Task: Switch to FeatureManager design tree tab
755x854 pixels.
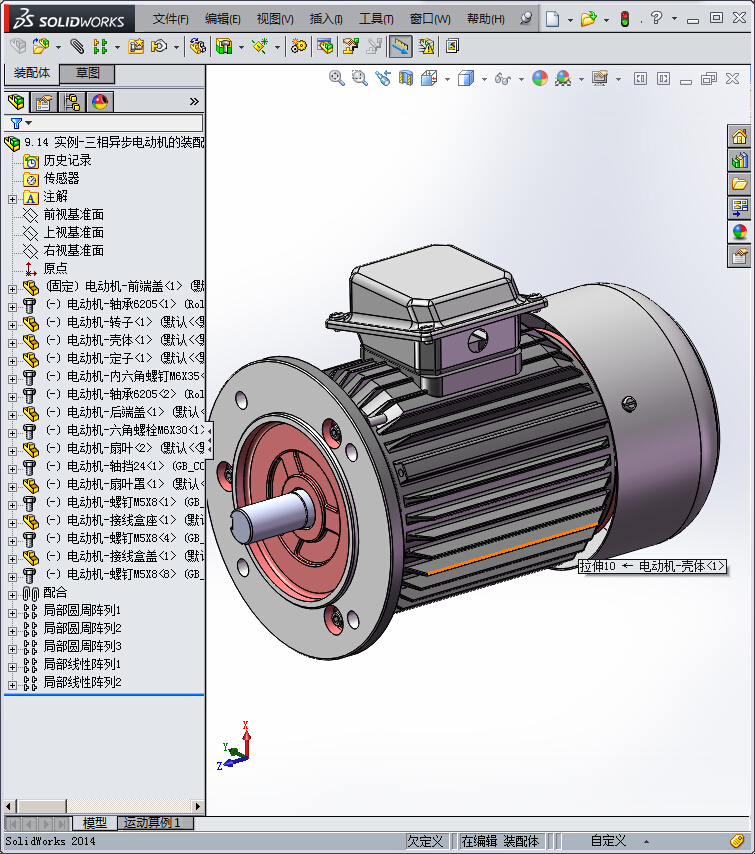Action: 16,102
